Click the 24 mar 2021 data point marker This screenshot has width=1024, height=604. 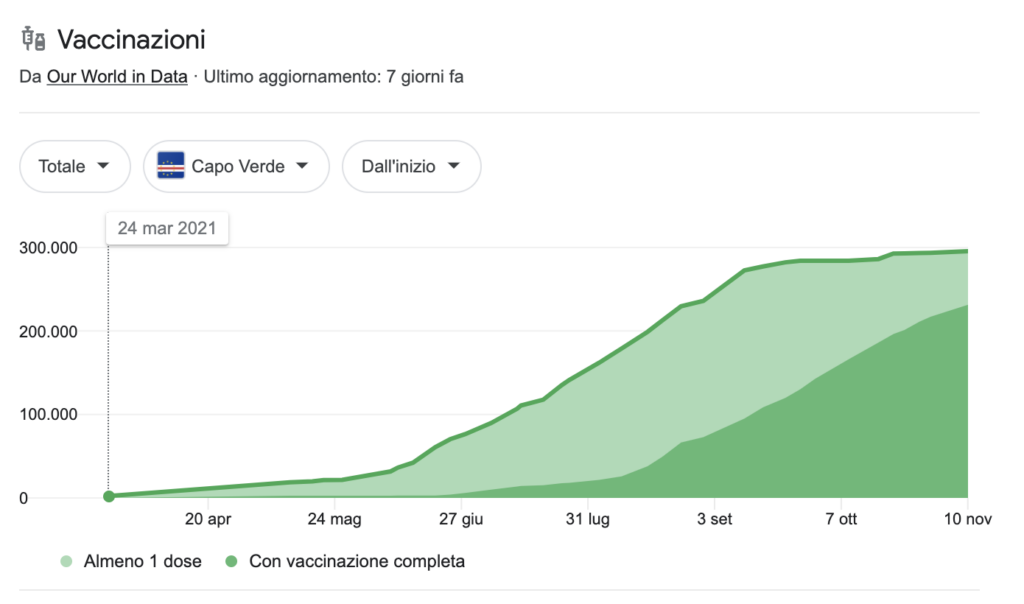tap(108, 496)
